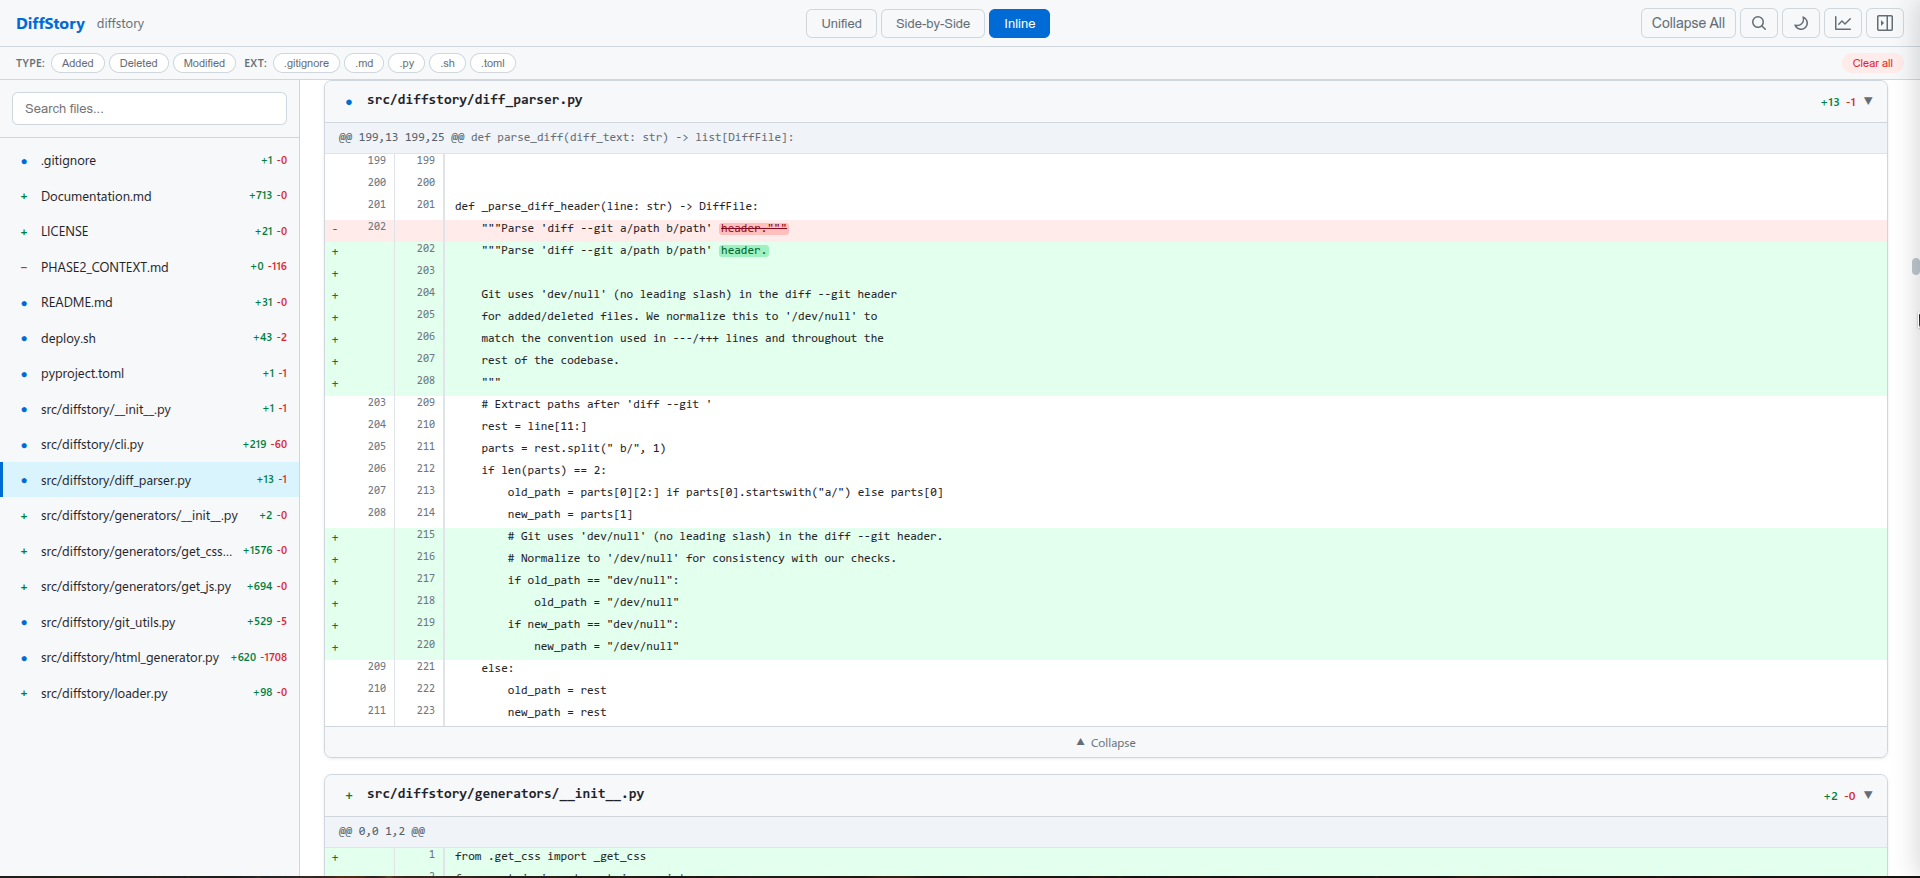The image size is (1920, 878).
Task: Select src/diffstory/diff_parser.py in the file list
Action: [x=150, y=480]
